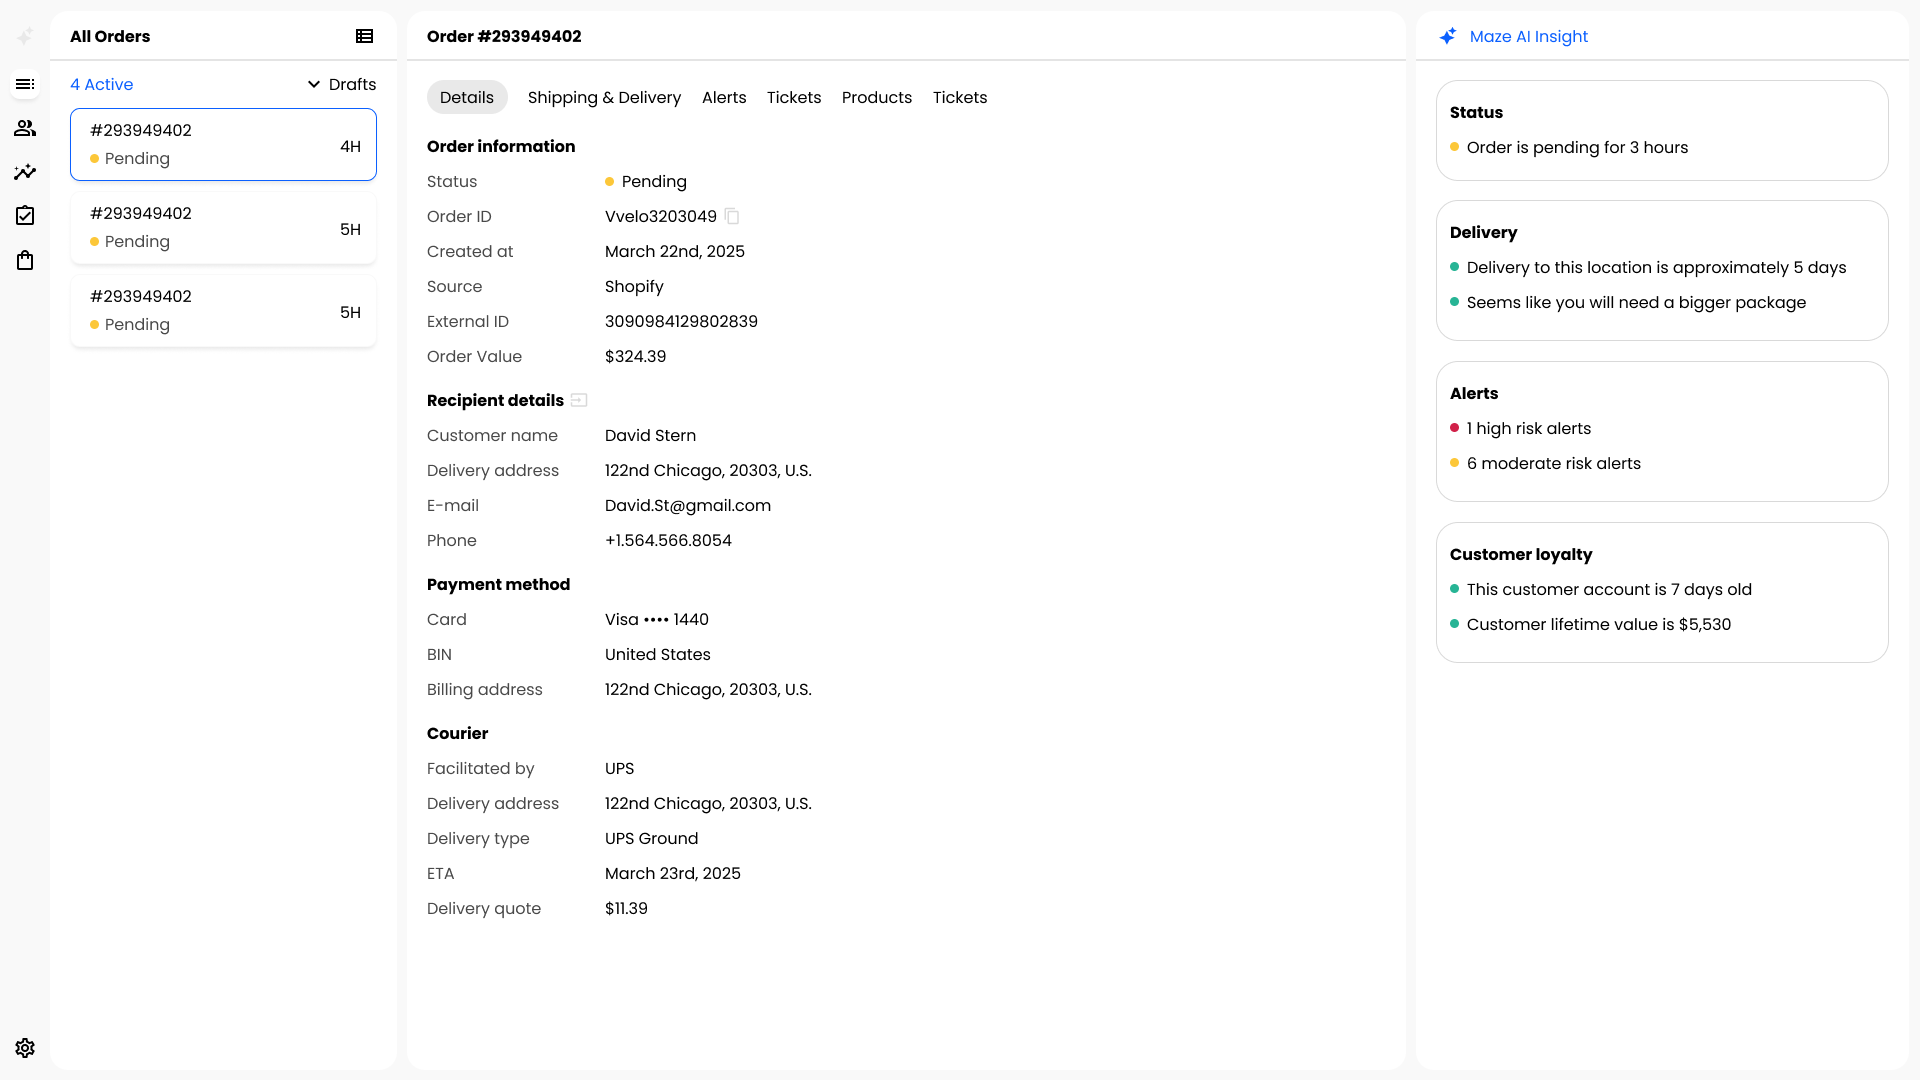The width and height of the screenshot is (1920, 1080).
Task: Open the analytics insights chart icon
Action: coord(25,172)
